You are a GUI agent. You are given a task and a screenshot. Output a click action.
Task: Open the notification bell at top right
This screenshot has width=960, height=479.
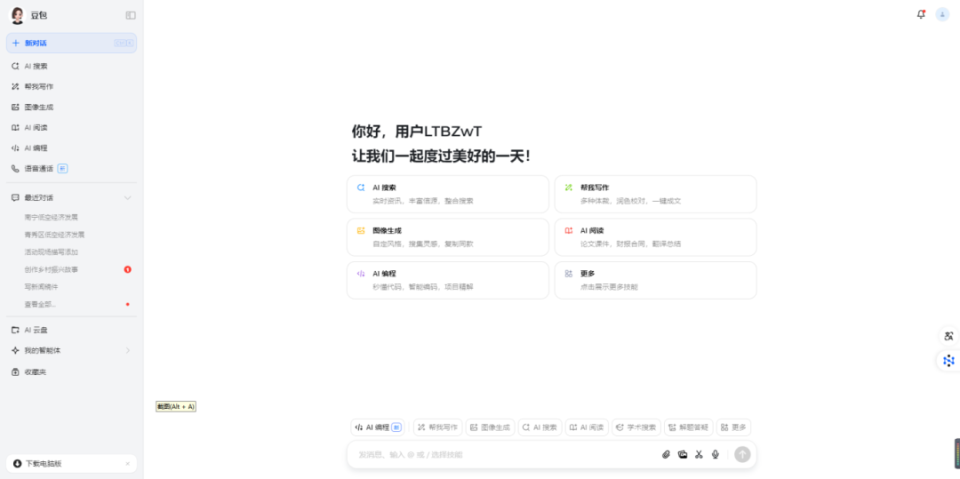pyautogui.click(x=921, y=15)
